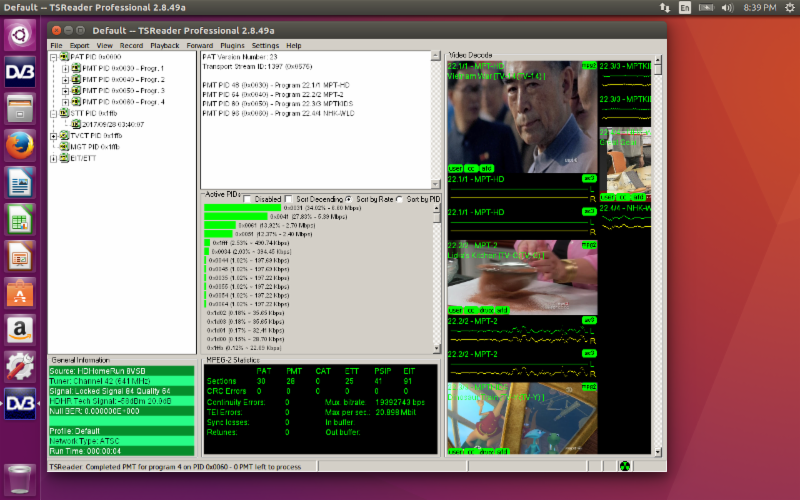Expand the TVCT PID 0x1ffb tree node

(x=54, y=135)
